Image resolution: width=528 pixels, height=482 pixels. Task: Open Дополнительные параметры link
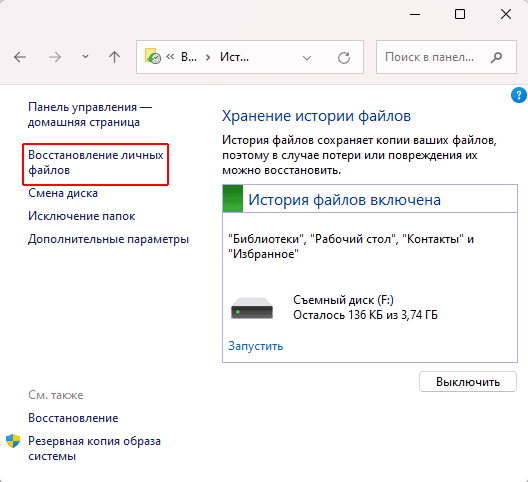tap(108, 239)
